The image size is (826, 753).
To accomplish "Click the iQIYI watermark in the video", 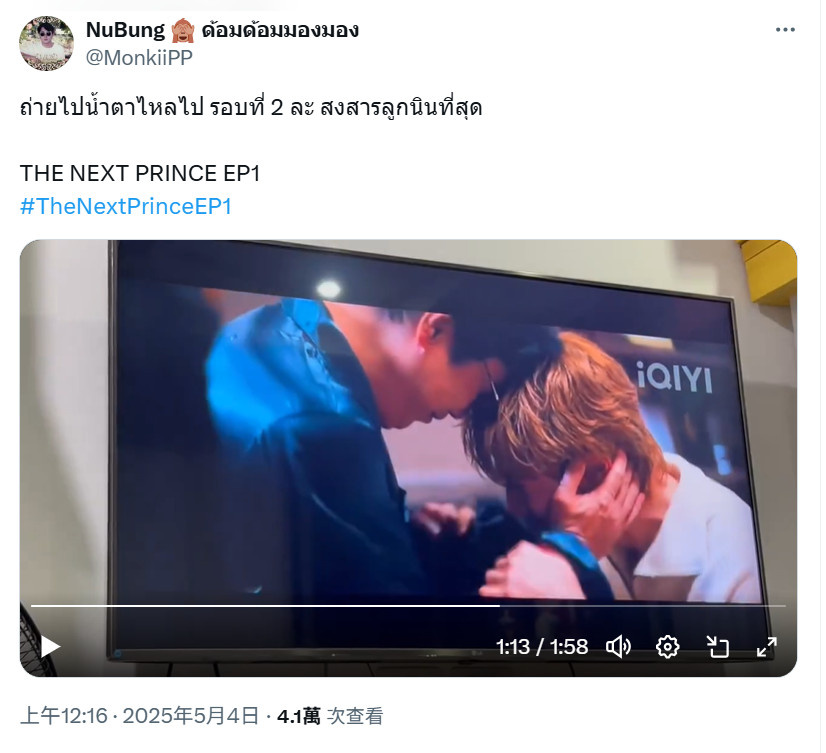I will click(x=674, y=378).
